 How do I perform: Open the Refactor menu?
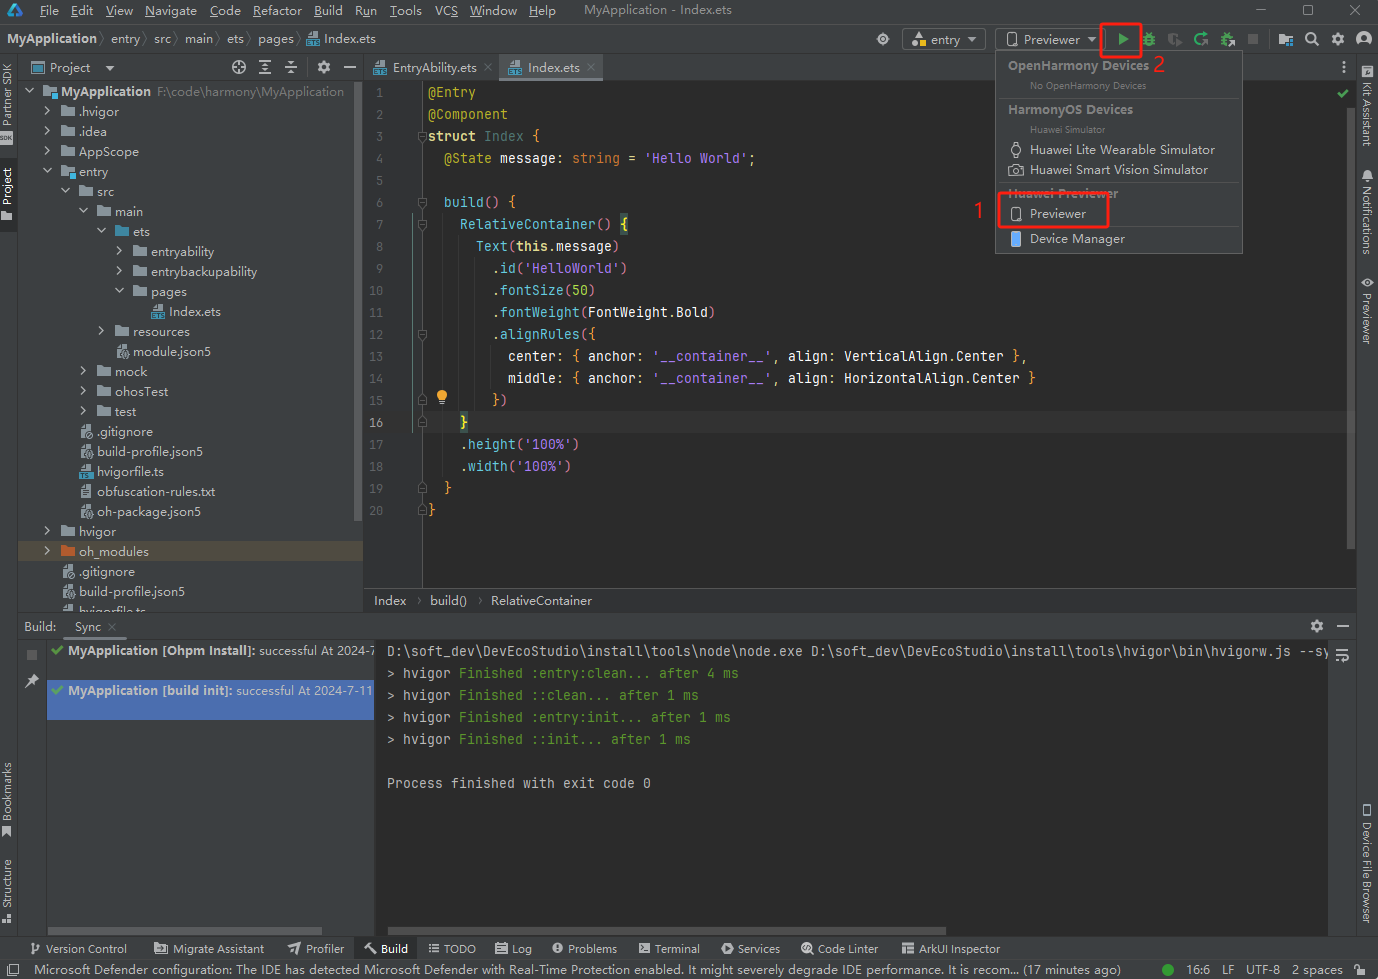pos(277,11)
